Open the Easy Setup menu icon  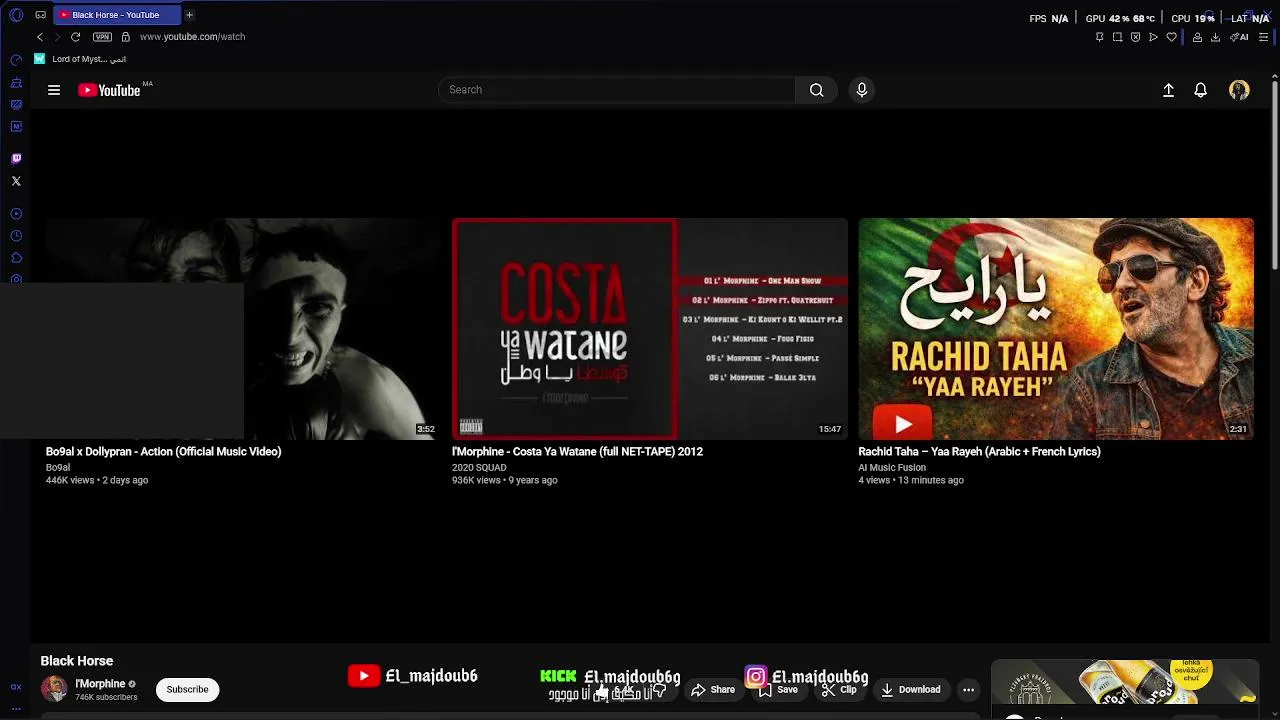click(1263, 37)
